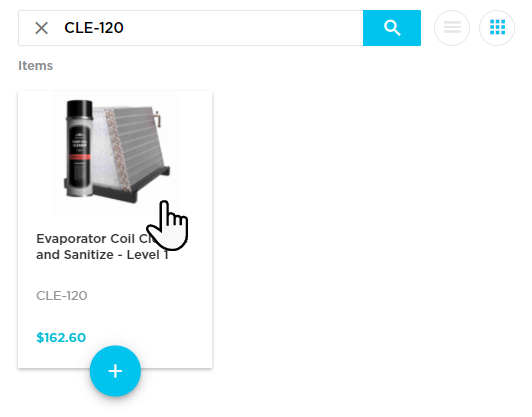This screenshot has height=417, width=532.
Task: Select the Level 1 item card
Action: (x=115, y=229)
